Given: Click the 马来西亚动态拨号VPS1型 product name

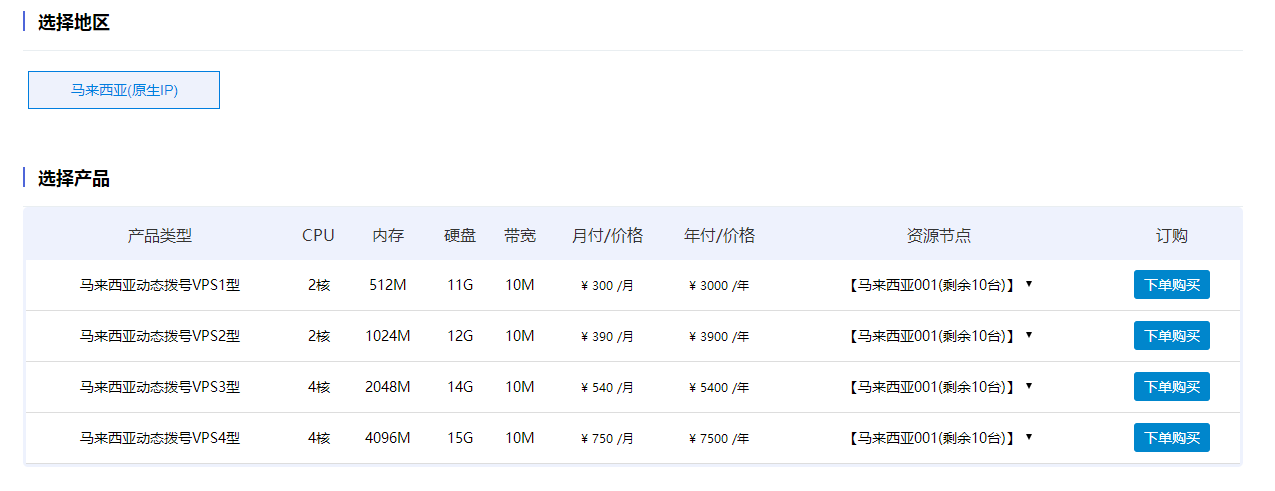Looking at the screenshot, I should tap(160, 285).
